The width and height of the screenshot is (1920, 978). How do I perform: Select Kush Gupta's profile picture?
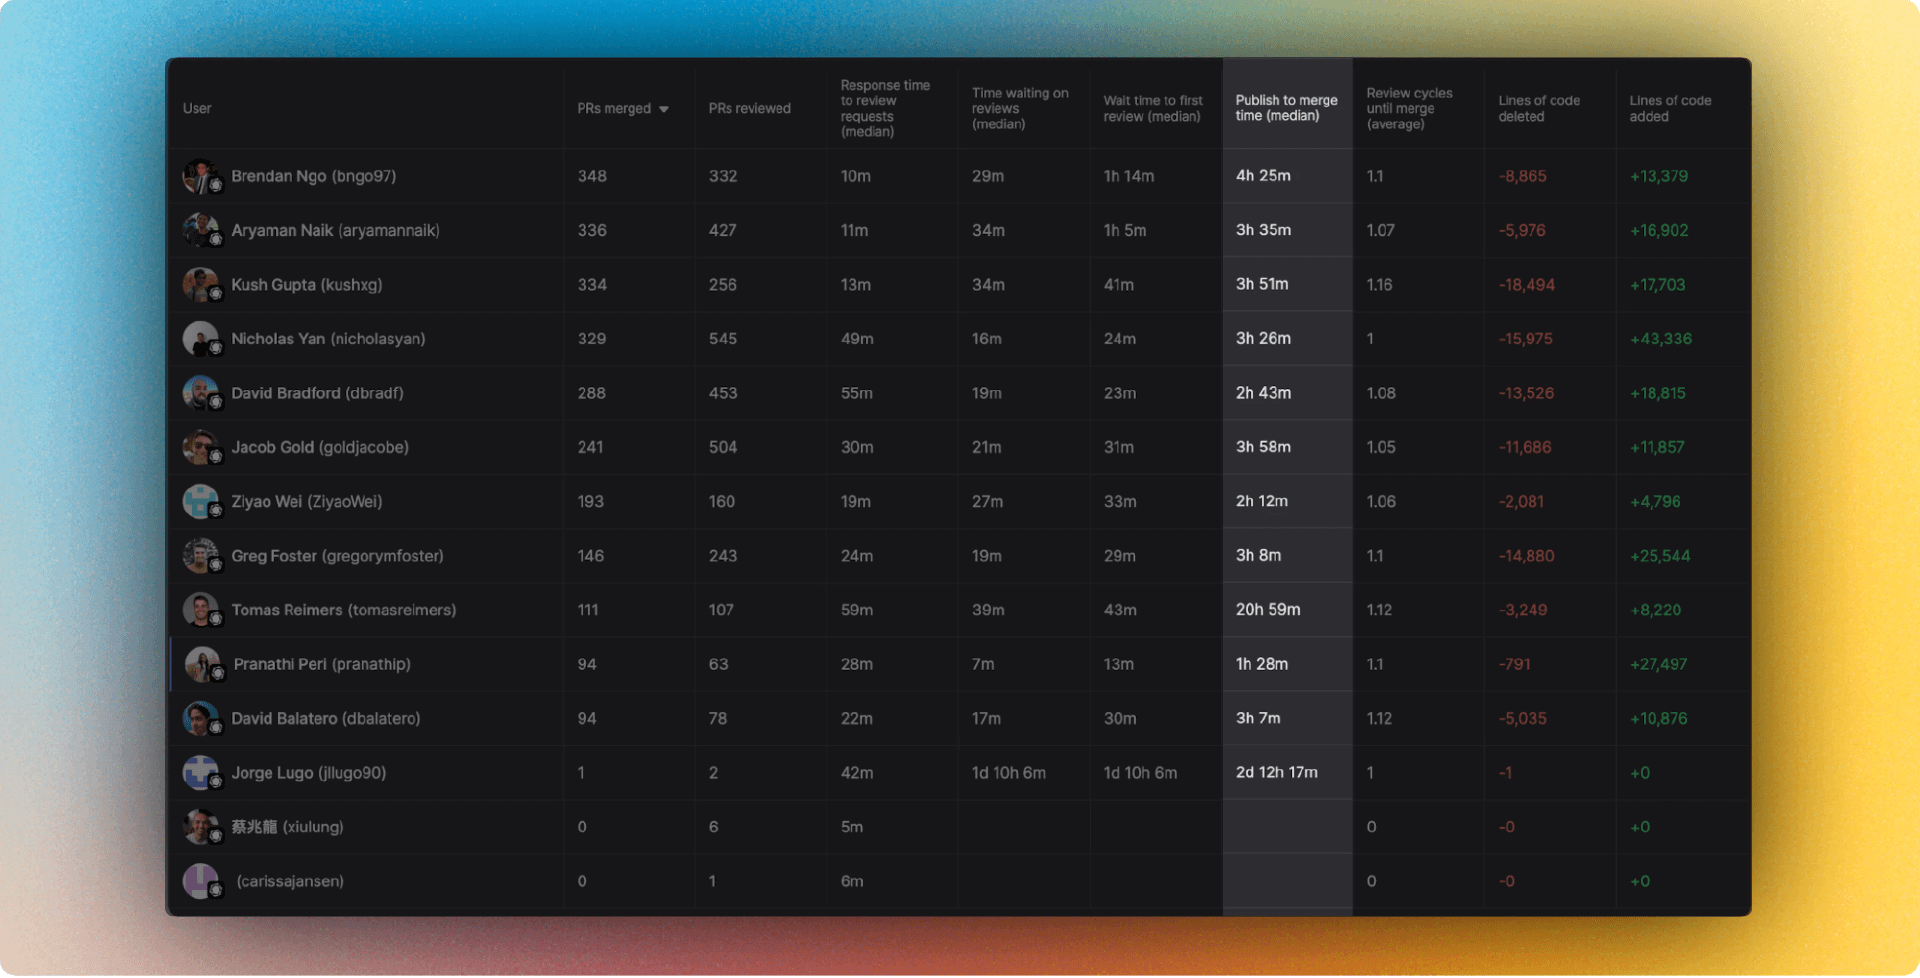[203, 285]
